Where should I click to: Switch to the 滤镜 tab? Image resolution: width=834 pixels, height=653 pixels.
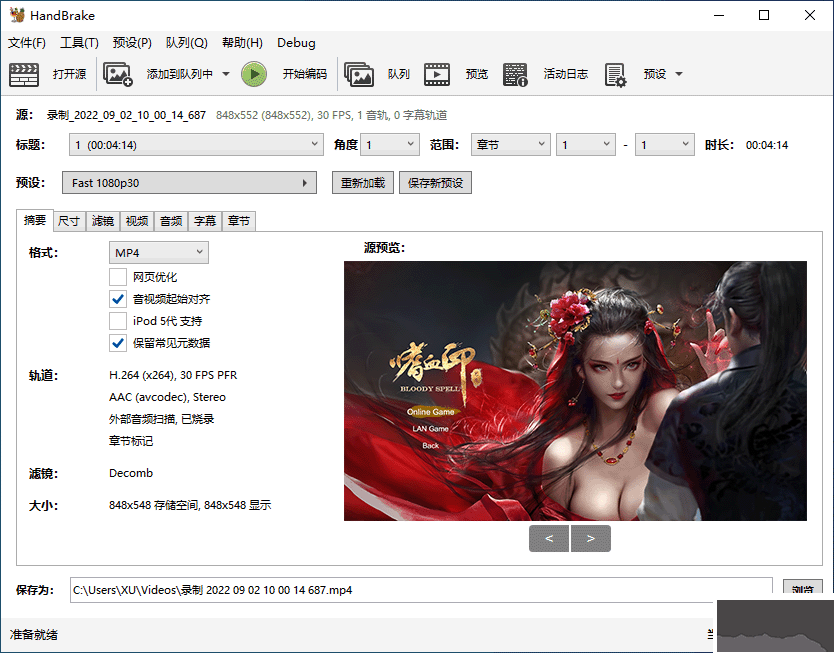[x=103, y=221]
